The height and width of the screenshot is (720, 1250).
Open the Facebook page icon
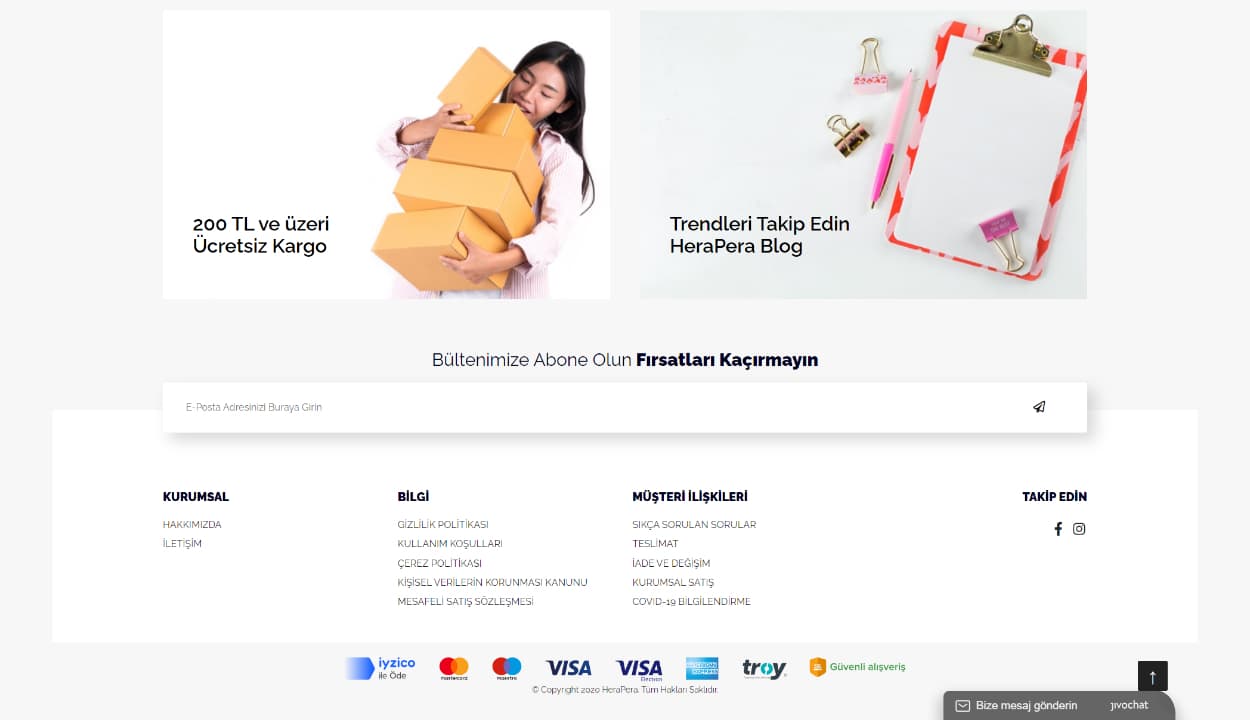click(x=1058, y=529)
